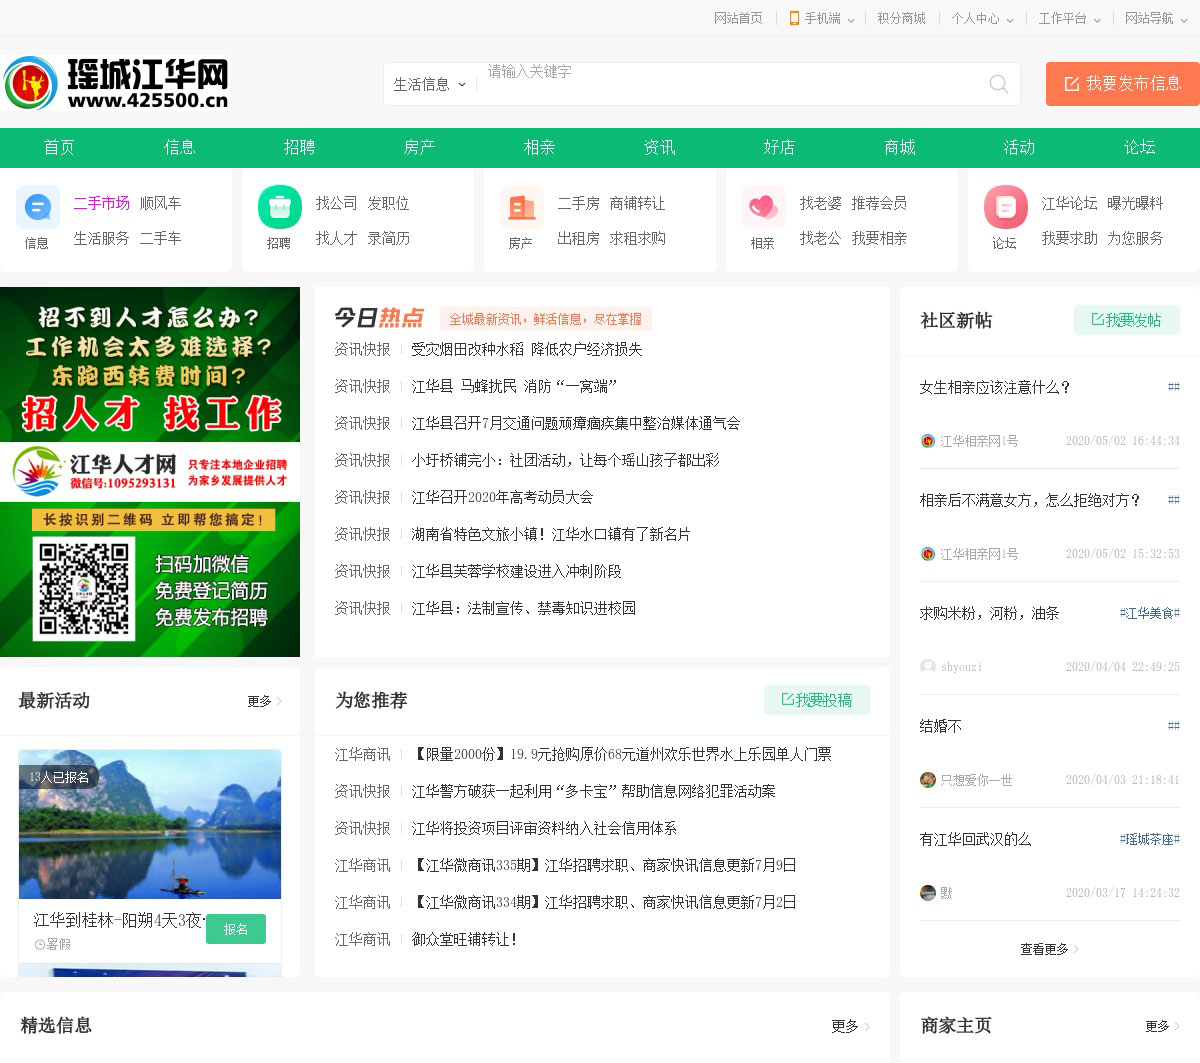Open the red 论坛 icon

click(x=1005, y=207)
